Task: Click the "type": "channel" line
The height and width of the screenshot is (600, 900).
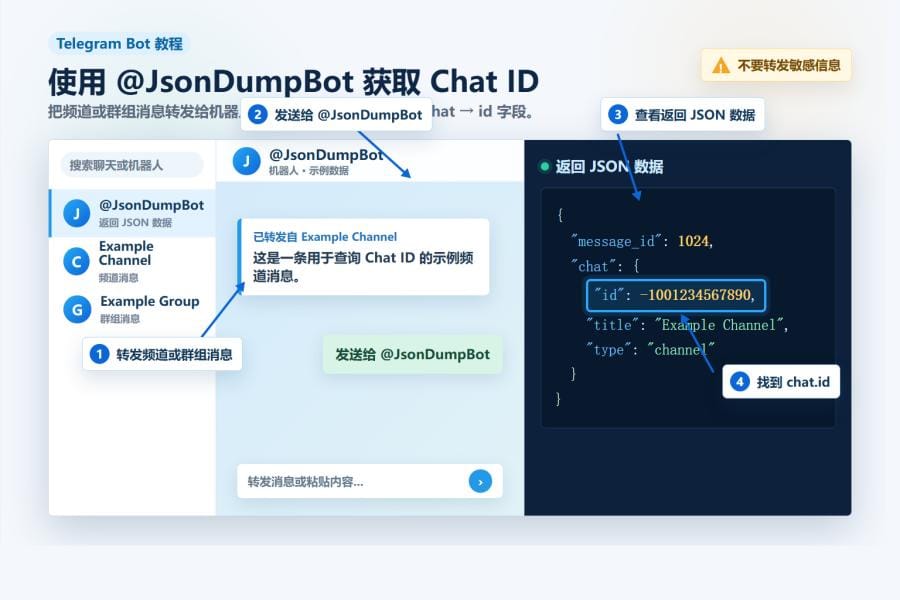Action: [650, 350]
